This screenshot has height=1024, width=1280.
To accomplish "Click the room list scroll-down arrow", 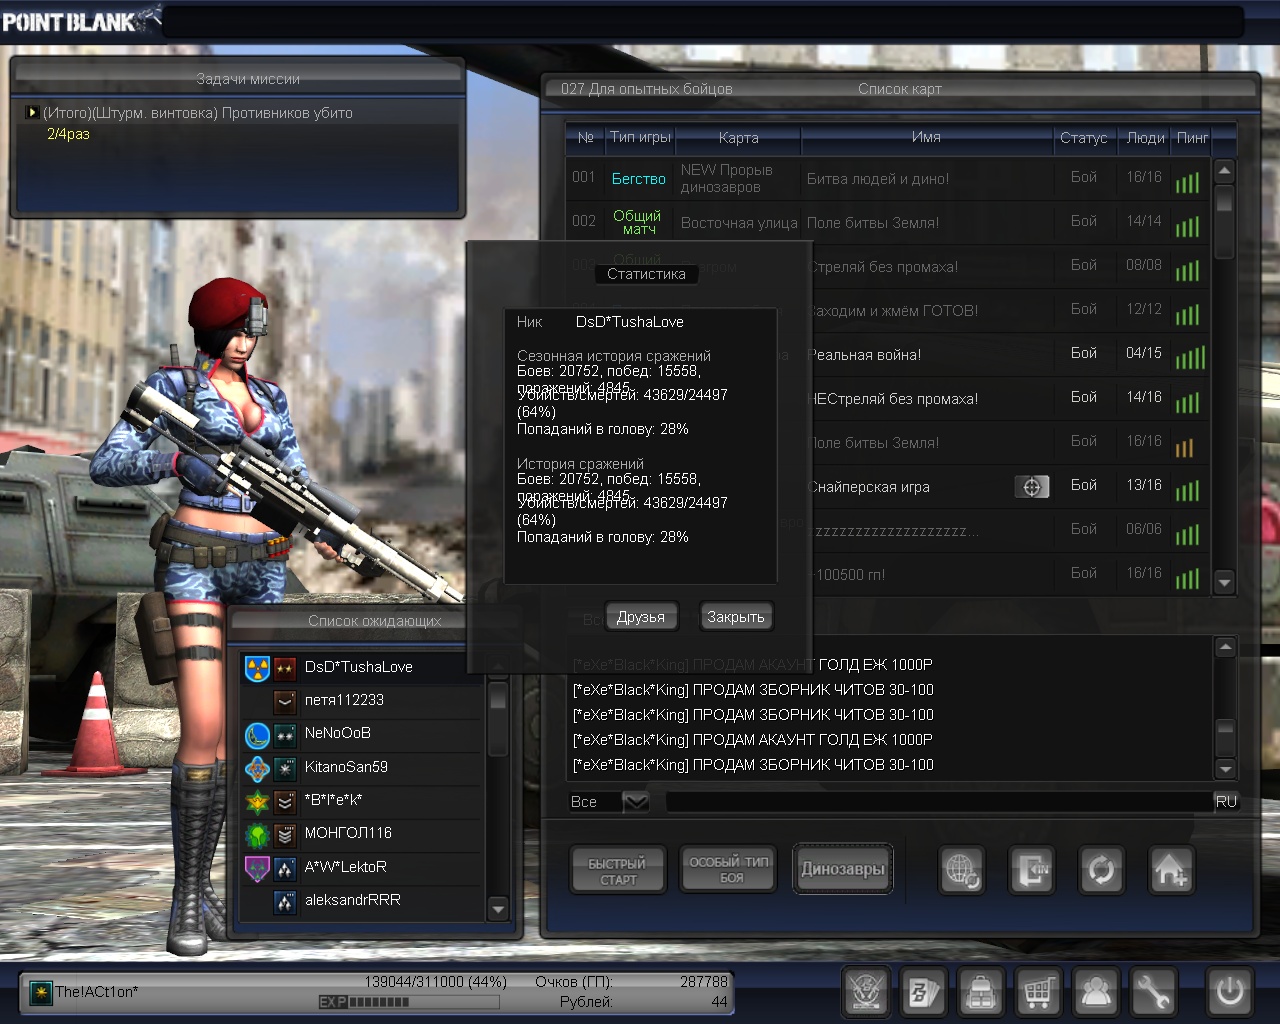I will pyautogui.click(x=1224, y=582).
